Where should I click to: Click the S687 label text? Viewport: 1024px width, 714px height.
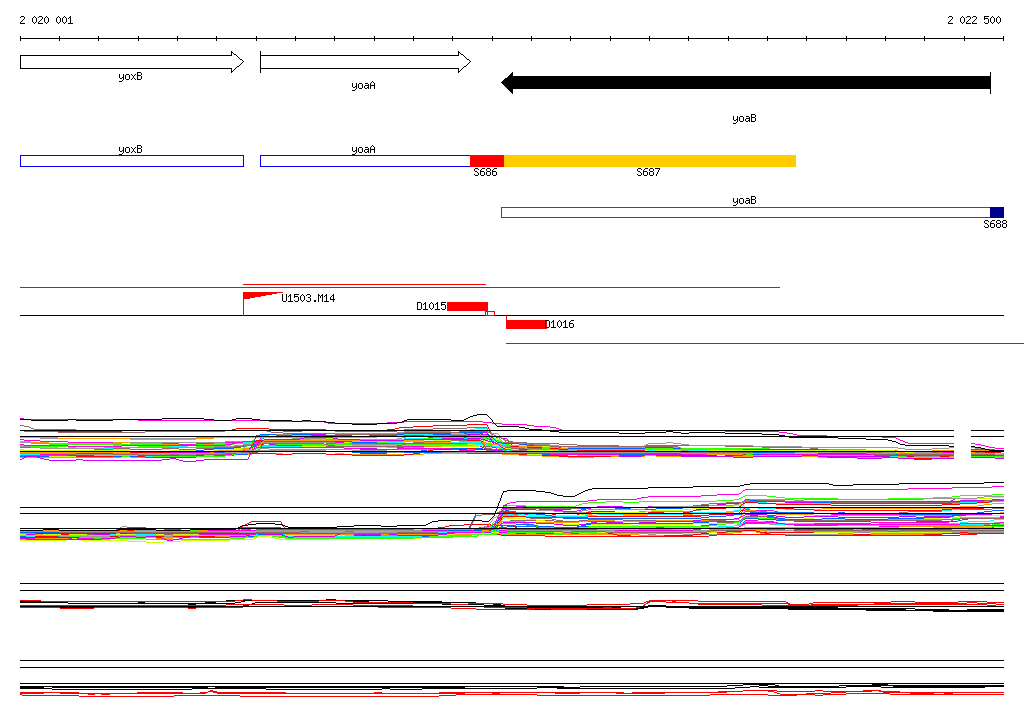[648, 172]
